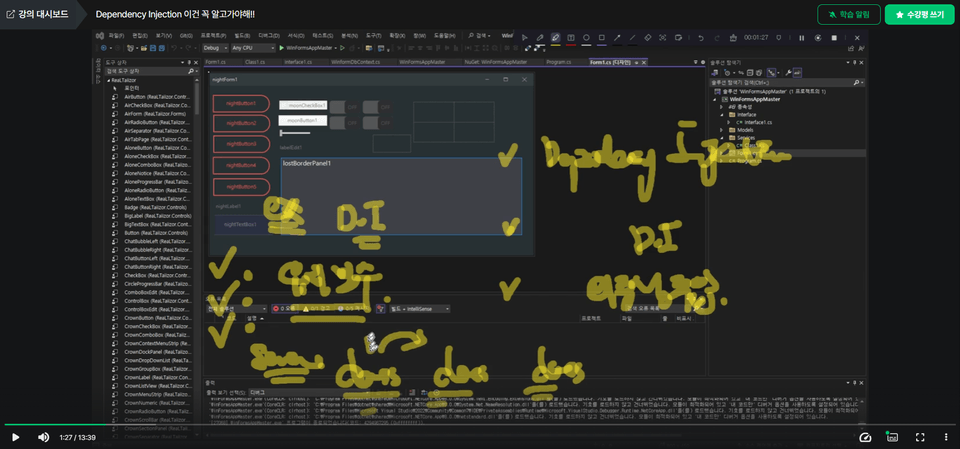
Task: Open the 파일 menu in Visual Studio
Action: [116, 36]
